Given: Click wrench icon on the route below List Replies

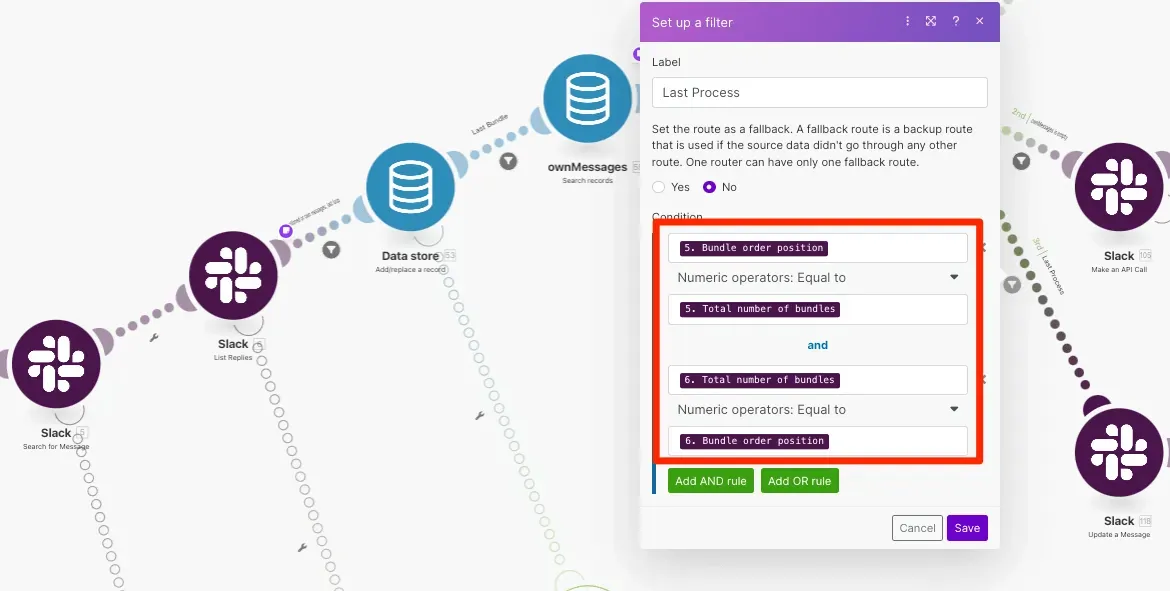Looking at the screenshot, I should coord(302,547).
